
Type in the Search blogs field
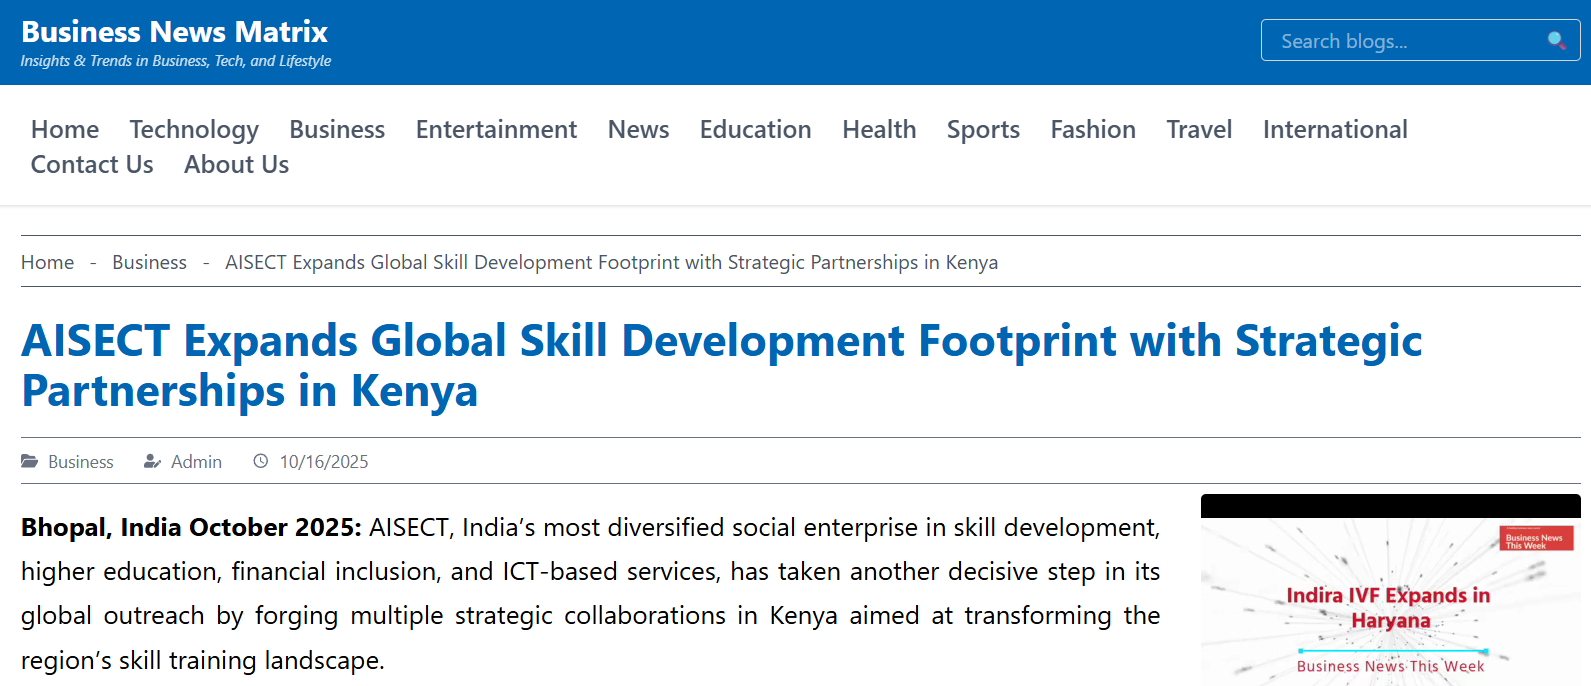(x=1400, y=41)
